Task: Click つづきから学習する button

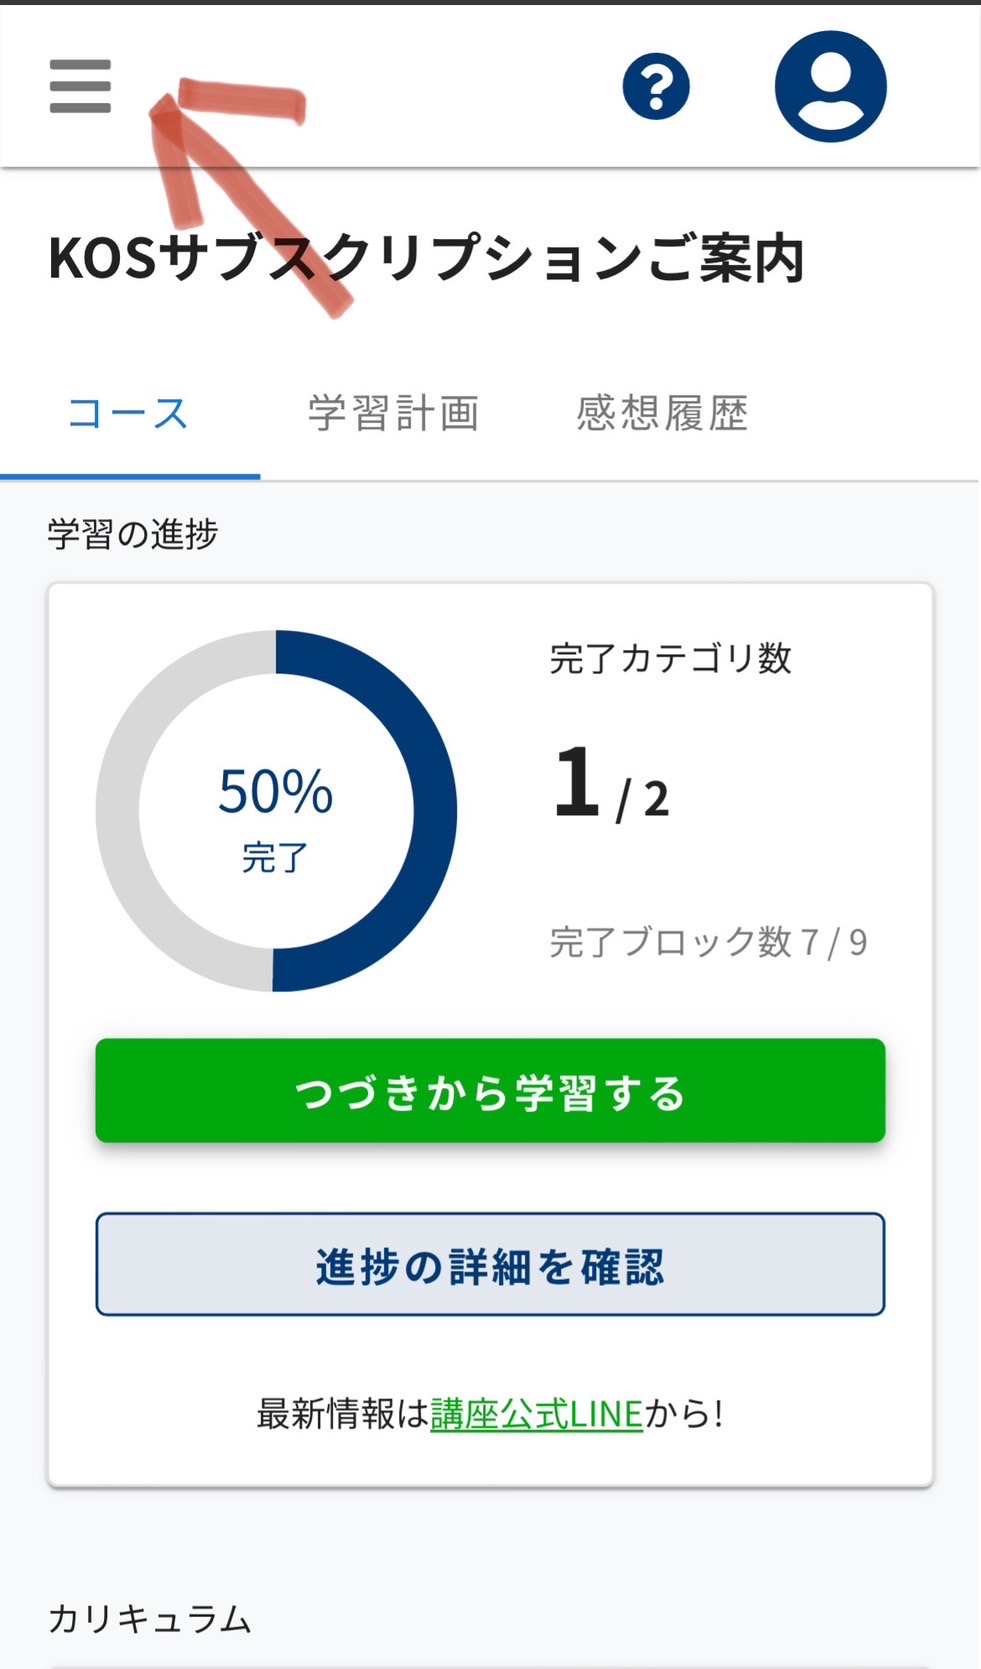Action: pyautogui.click(x=490, y=1091)
